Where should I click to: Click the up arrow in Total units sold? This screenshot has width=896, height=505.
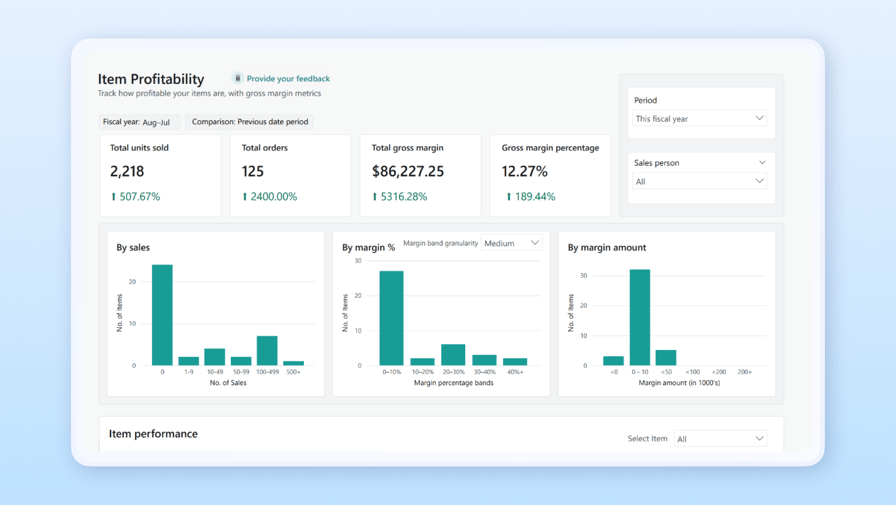pyautogui.click(x=114, y=197)
